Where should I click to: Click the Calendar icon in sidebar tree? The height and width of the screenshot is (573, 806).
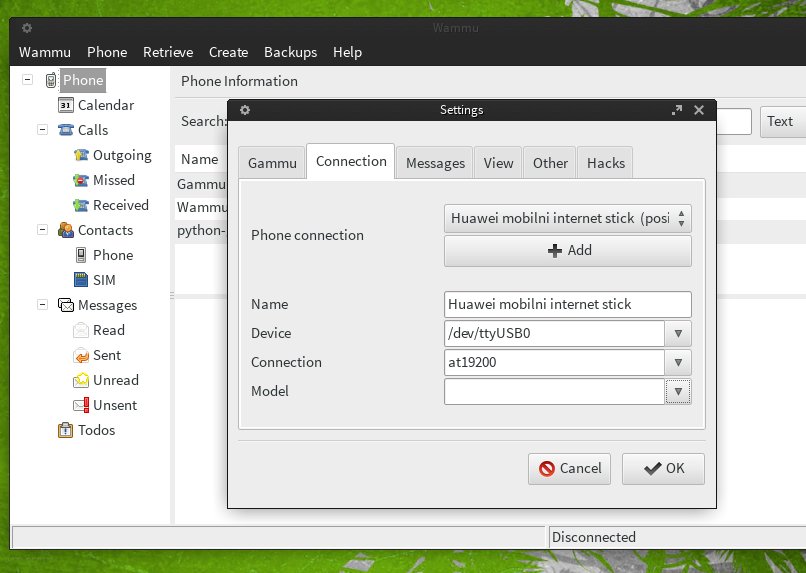click(66, 105)
